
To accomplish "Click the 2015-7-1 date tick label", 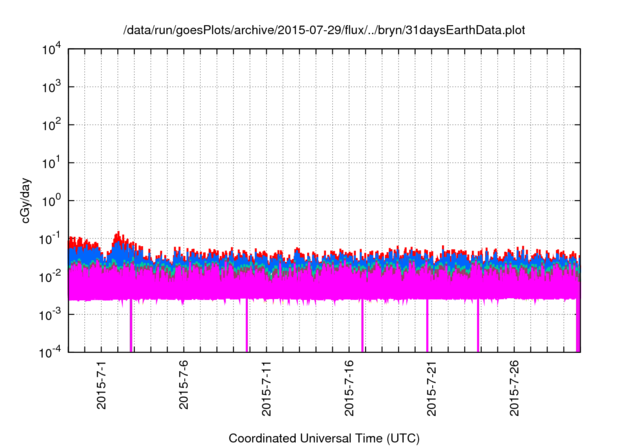I will click(101, 385).
